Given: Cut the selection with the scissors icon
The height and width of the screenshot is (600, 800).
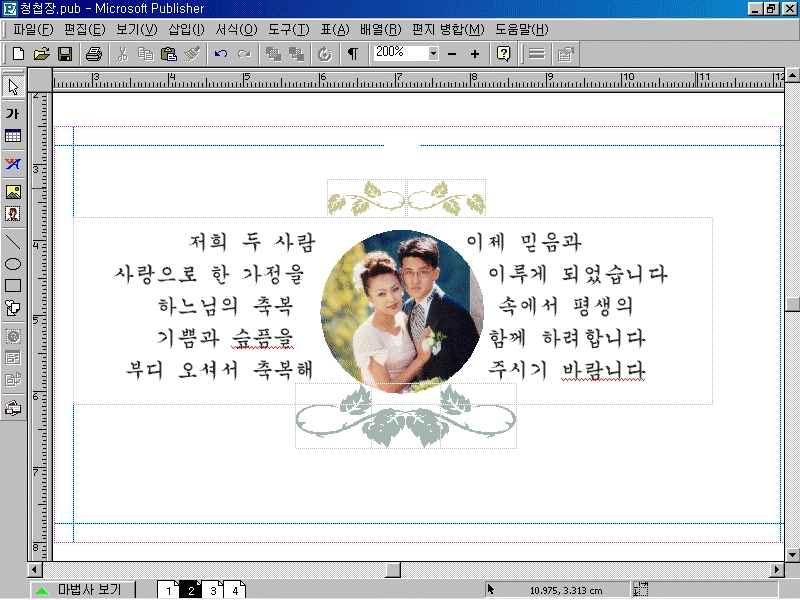Looking at the screenshot, I should pyautogui.click(x=122, y=54).
